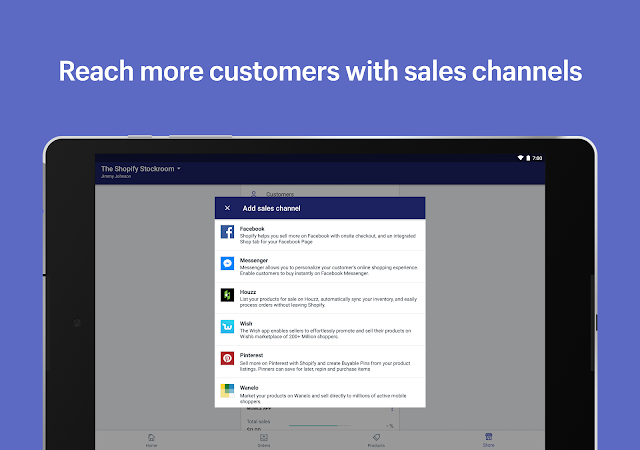
Task: Choose the Houzz sales channel title
Action: click(x=248, y=292)
